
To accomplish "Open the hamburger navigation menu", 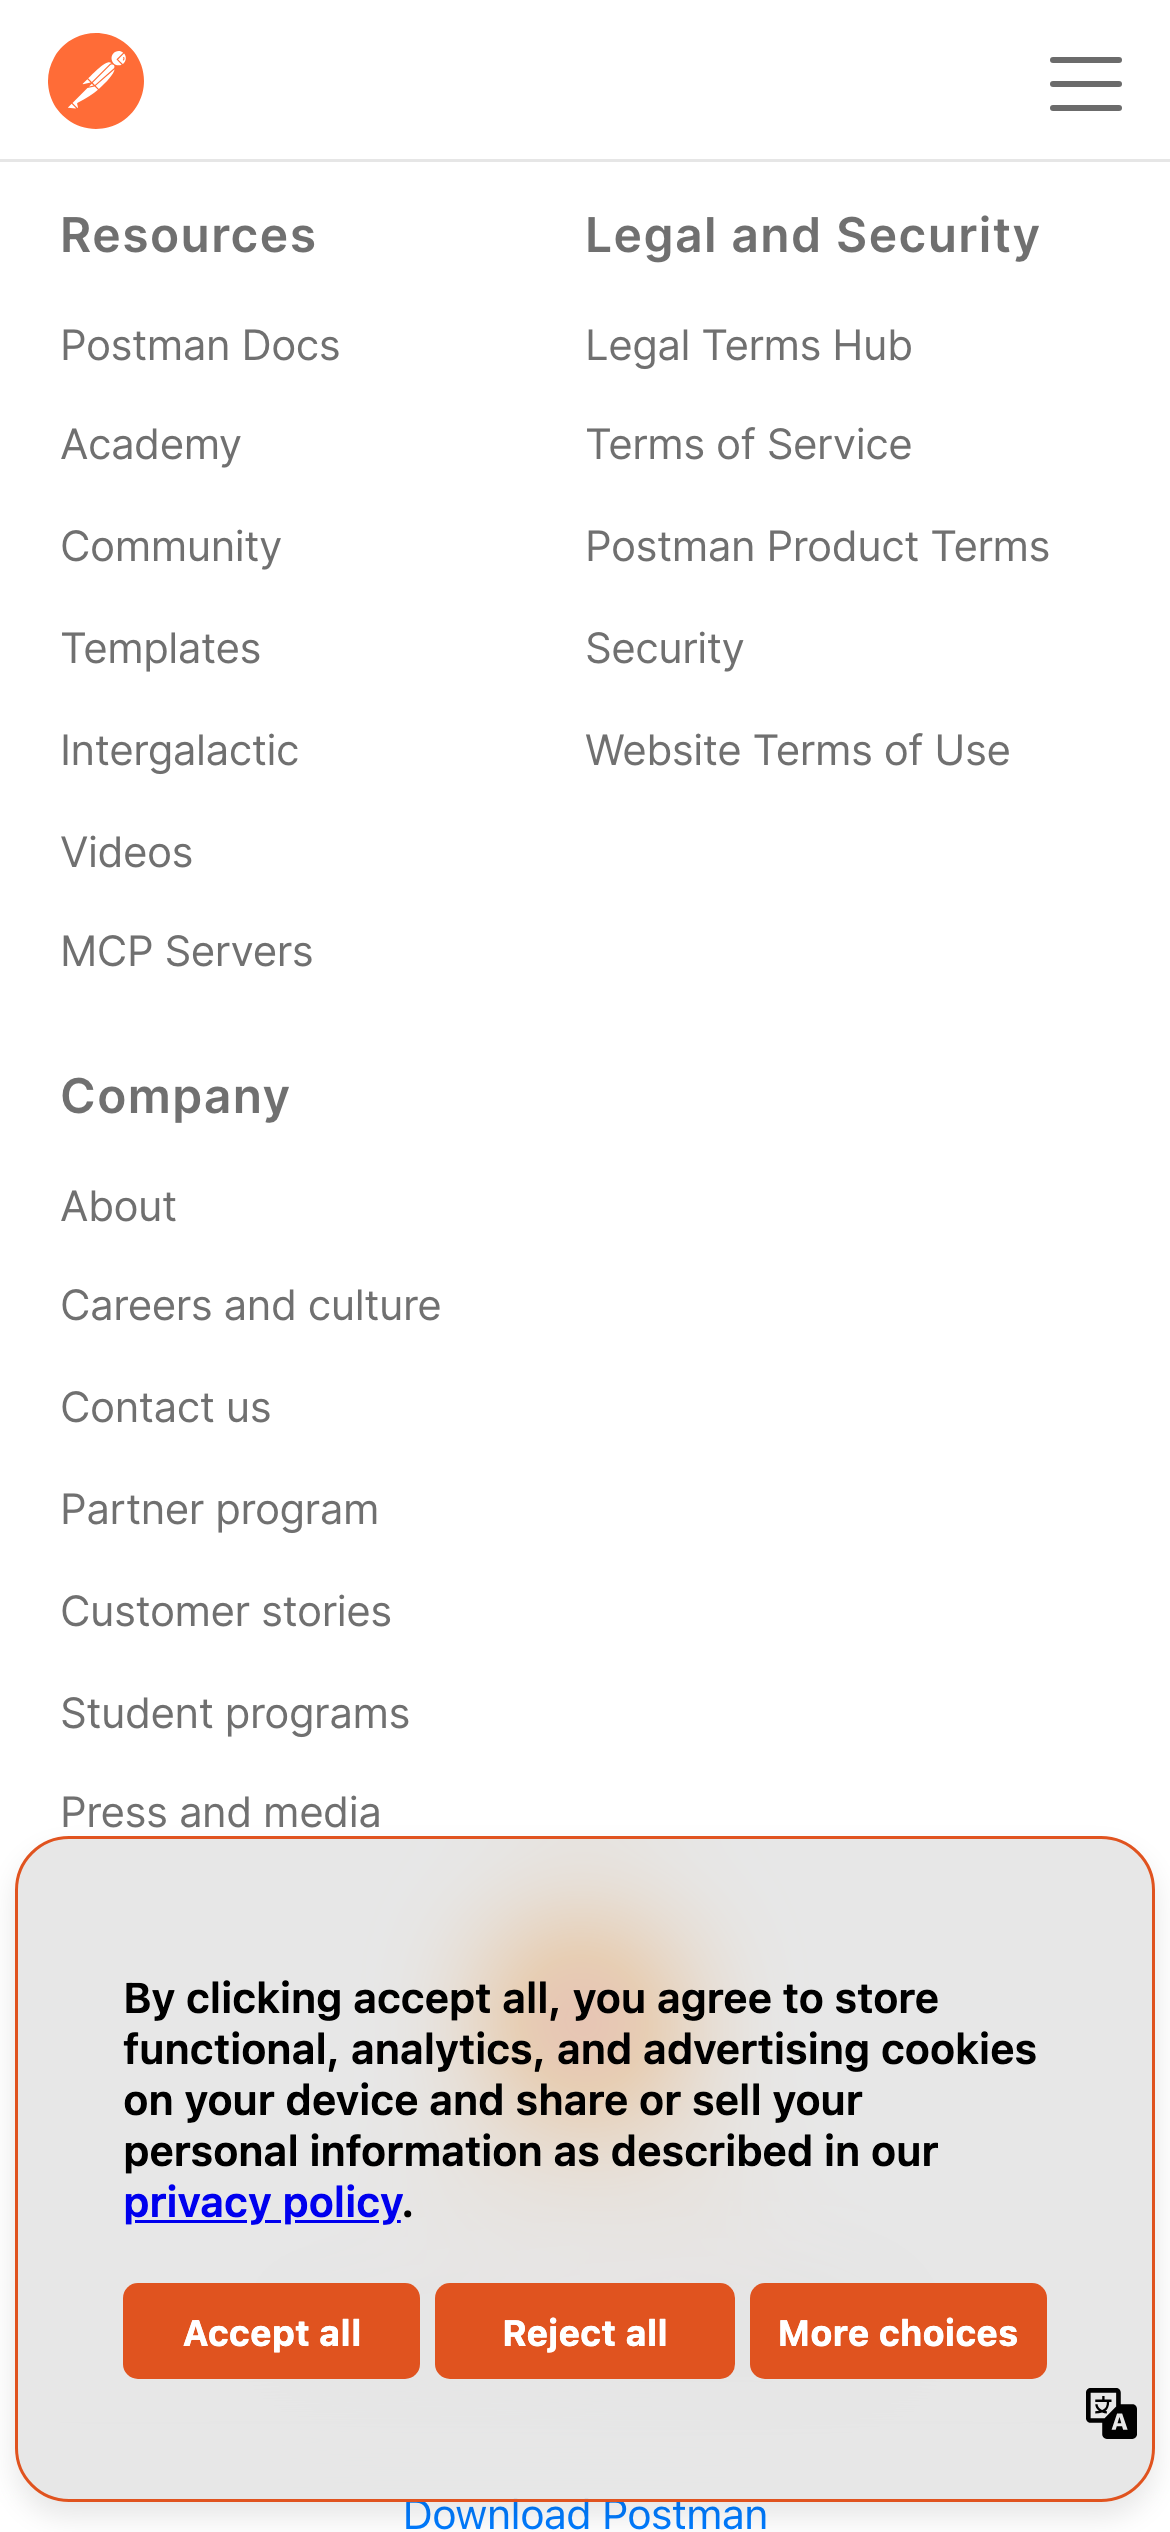I will [x=1085, y=83].
